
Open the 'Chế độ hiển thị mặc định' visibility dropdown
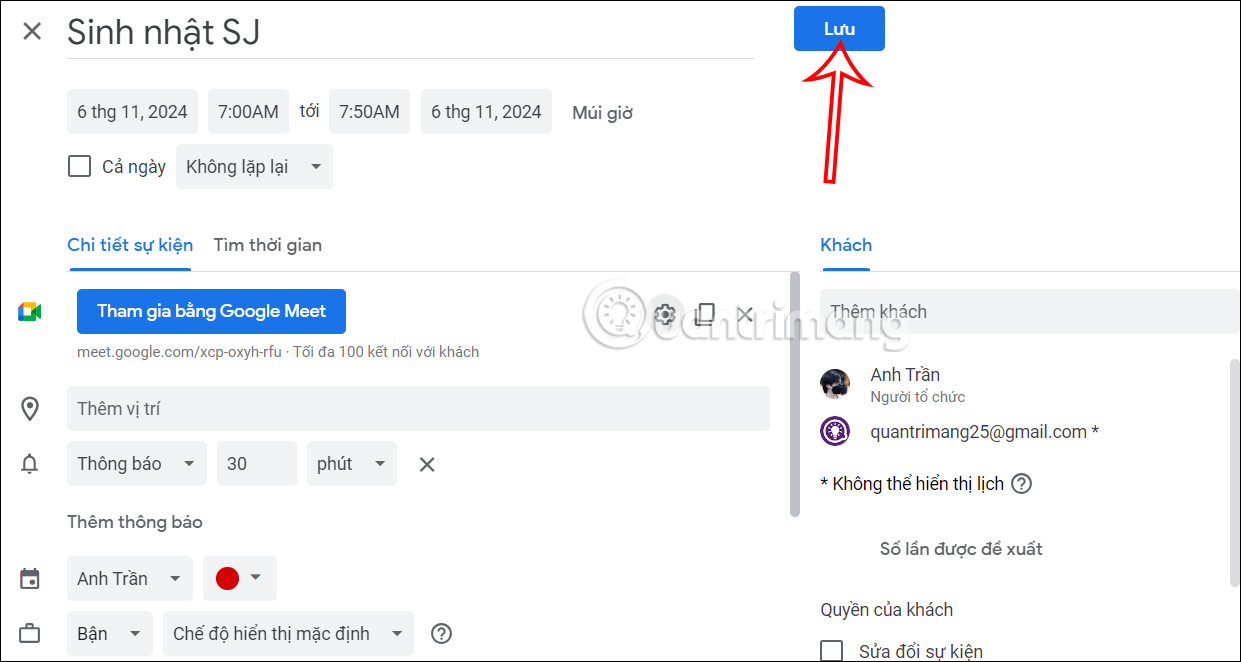click(288, 633)
